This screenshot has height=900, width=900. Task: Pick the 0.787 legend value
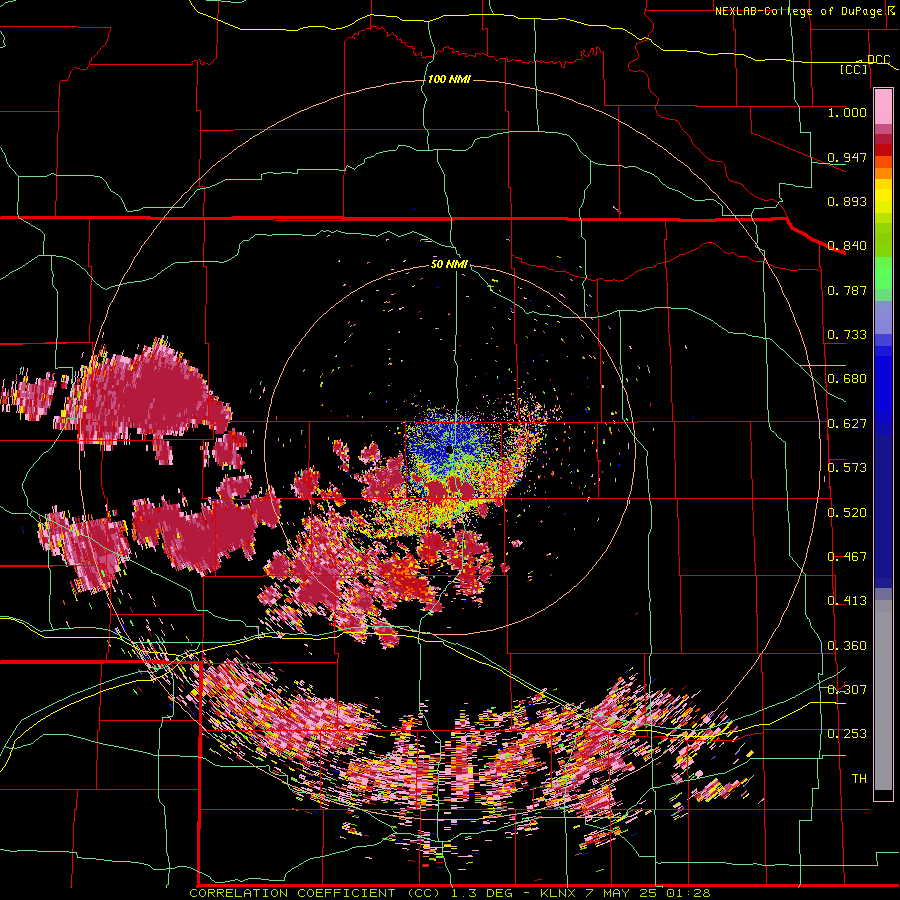click(847, 290)
